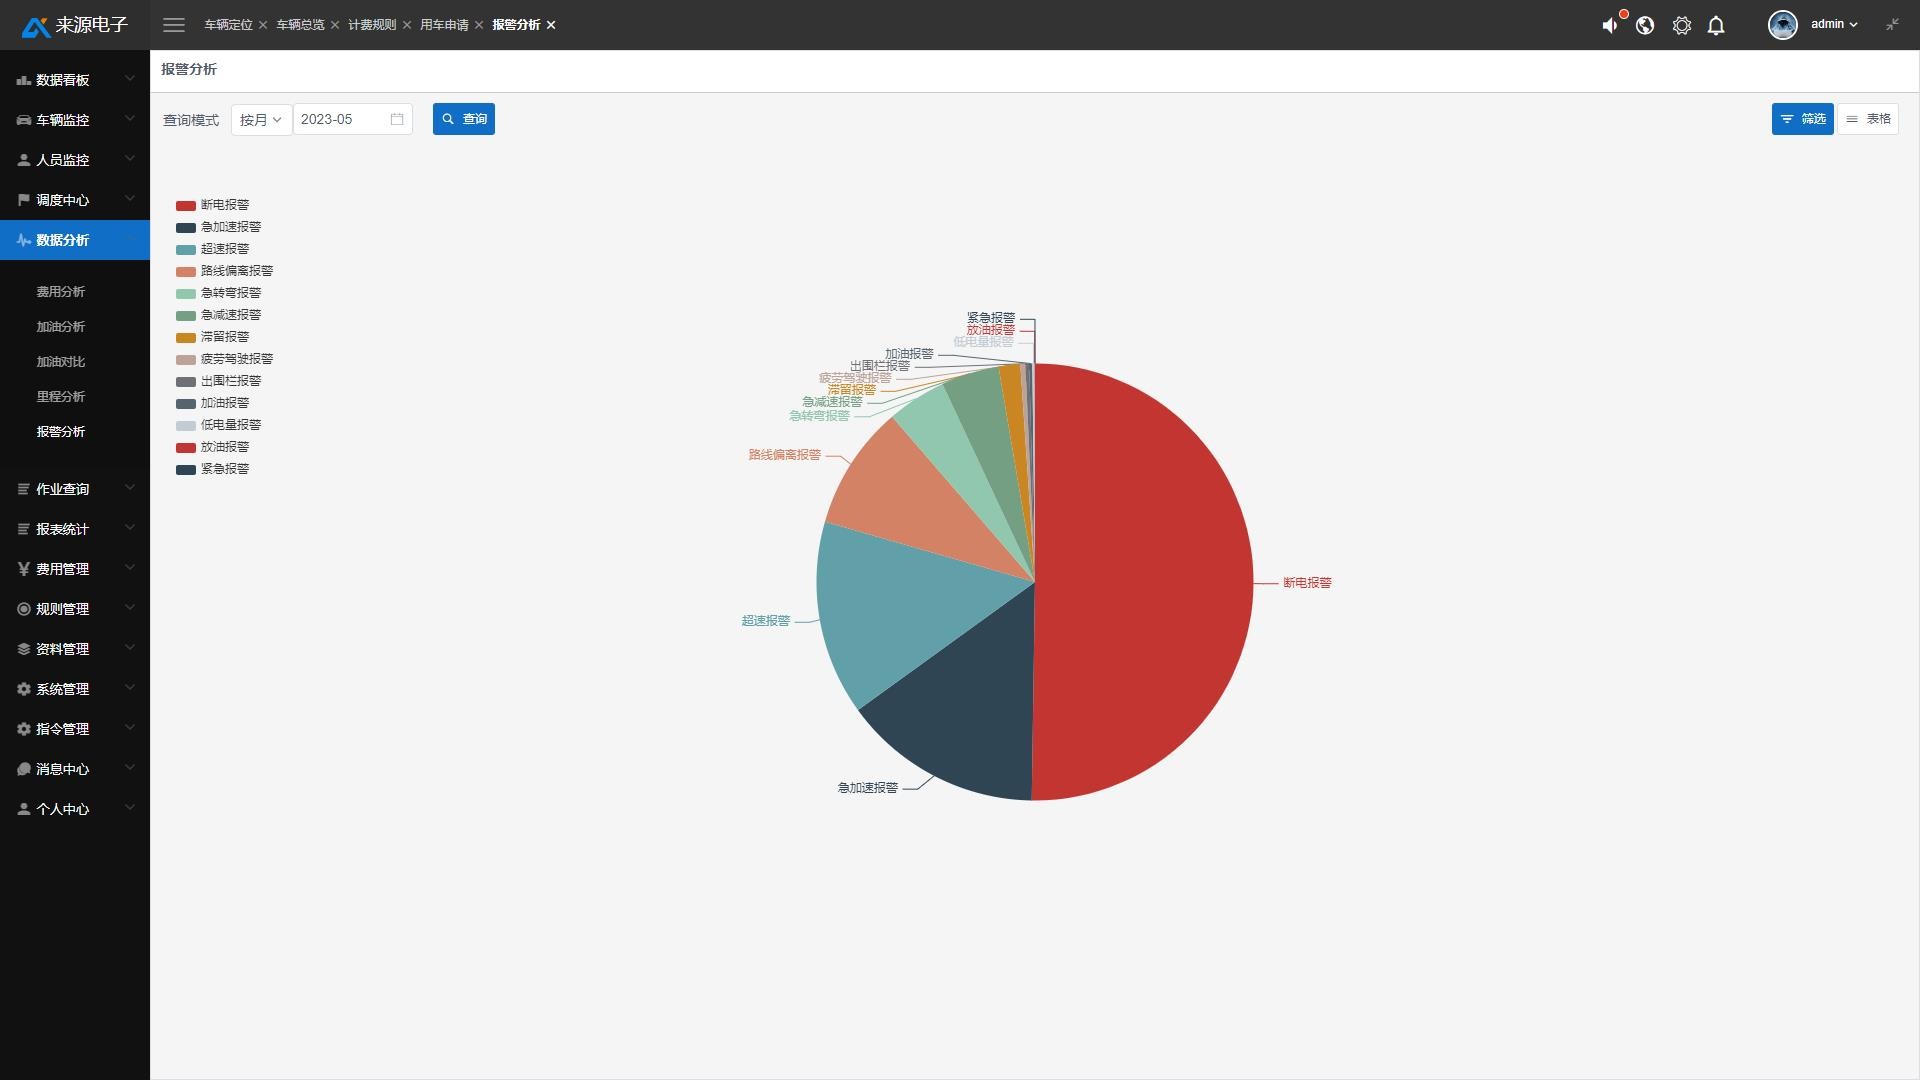Switch to the 车辆总览 tab
Viewport: 1920px width, 1080px height.
[x=300, y=25]
